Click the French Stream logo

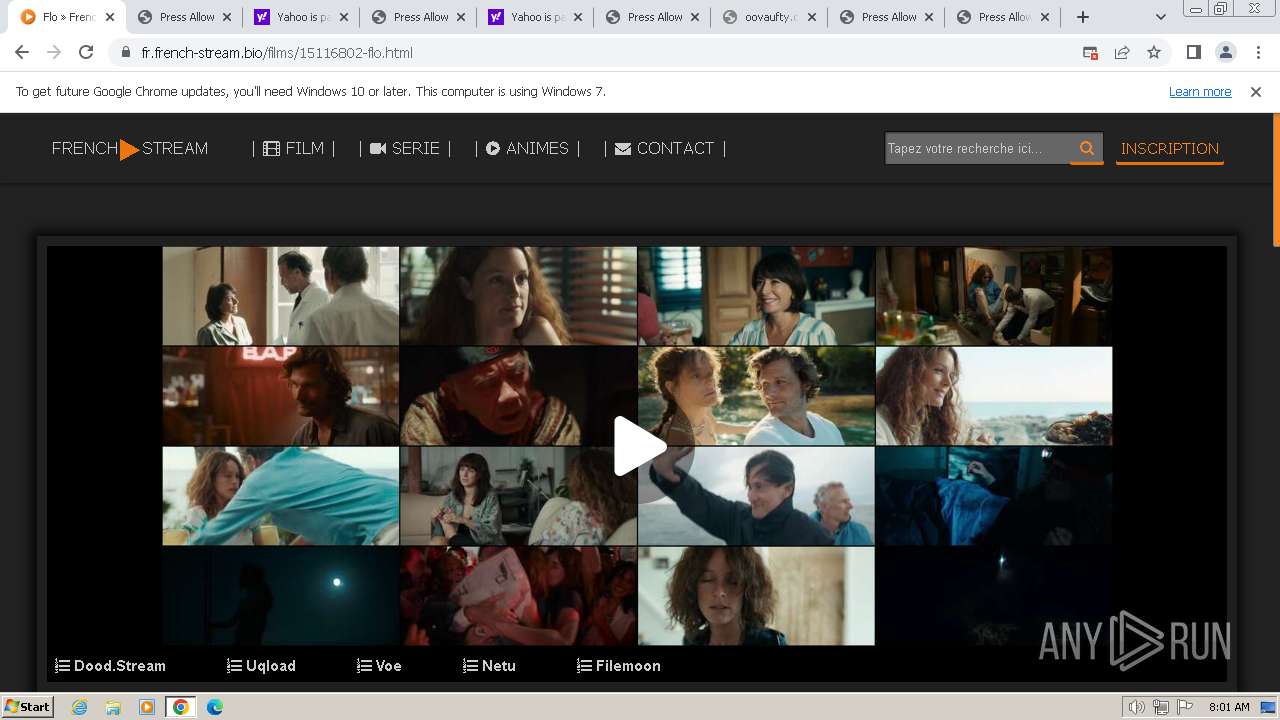tap(130, 149)
